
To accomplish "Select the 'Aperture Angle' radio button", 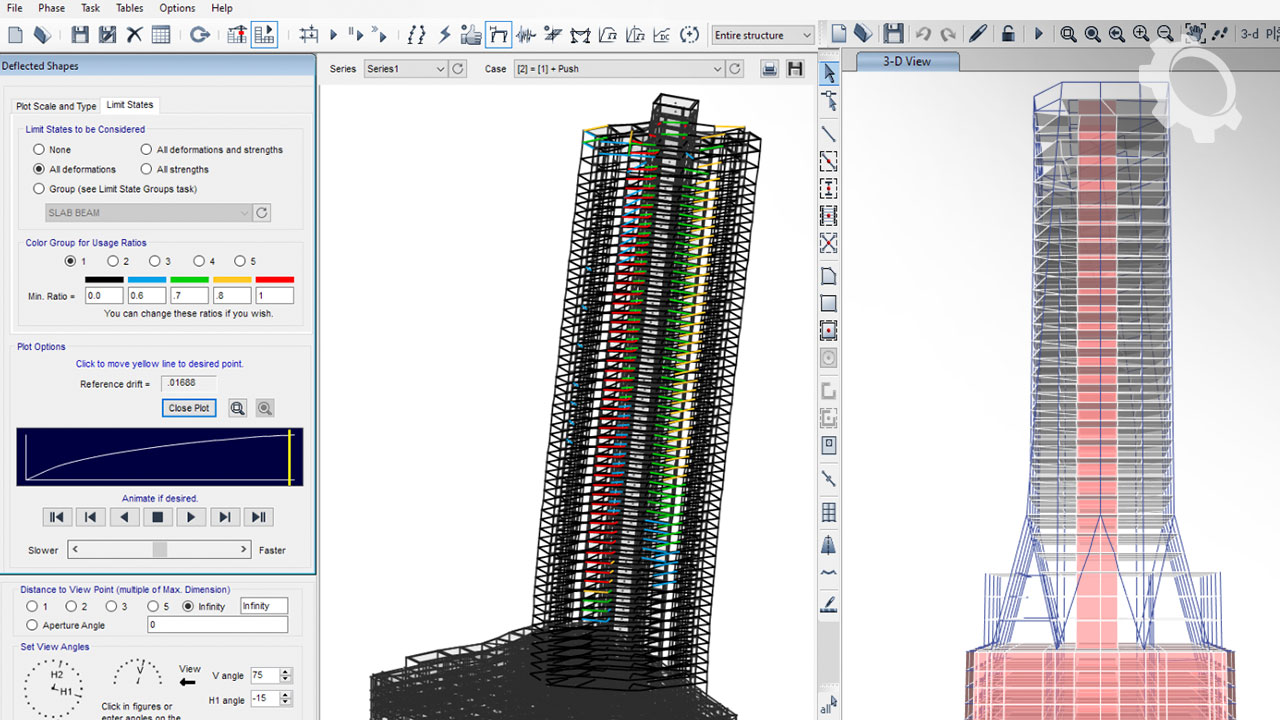I will coord(33,625).
